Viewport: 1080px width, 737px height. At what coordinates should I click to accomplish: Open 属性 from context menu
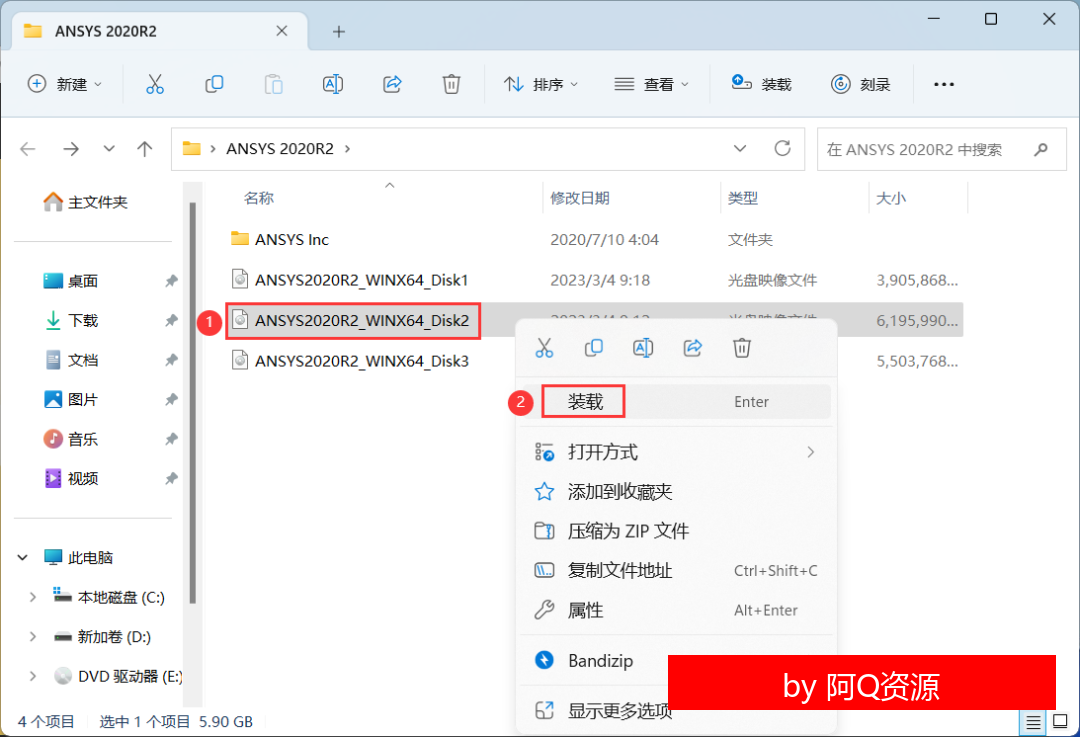(x=675, y=610)
